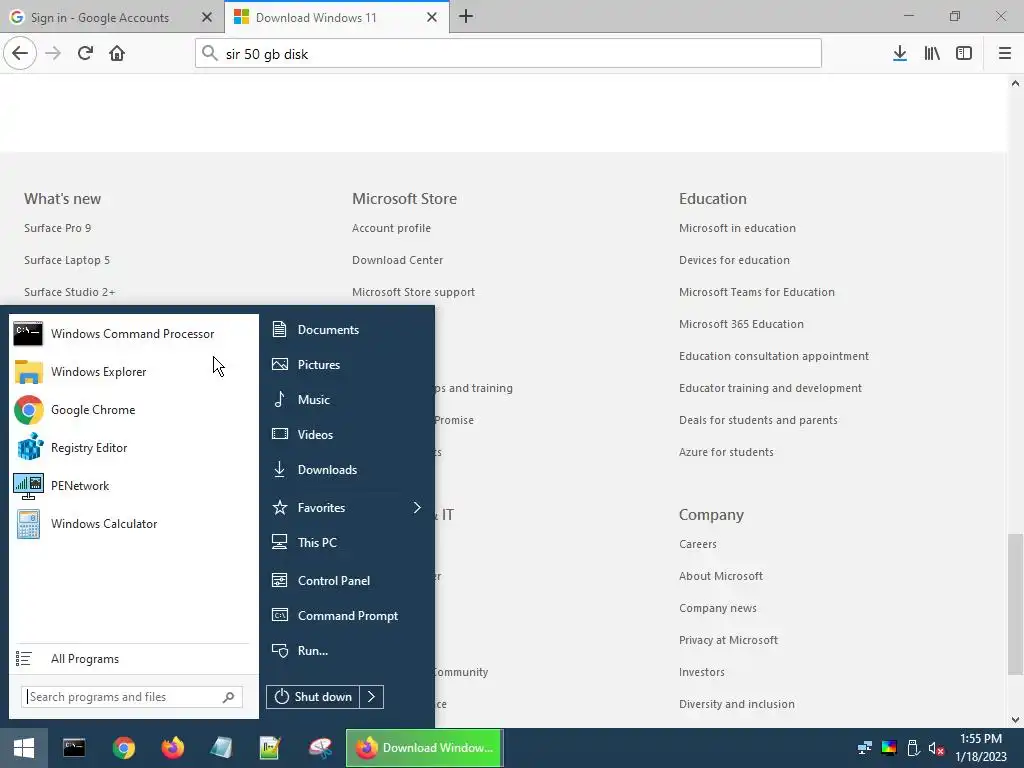Click scrollbar down arrow
This screenshot has height=768, width=1024.
tap(1015, 720)
